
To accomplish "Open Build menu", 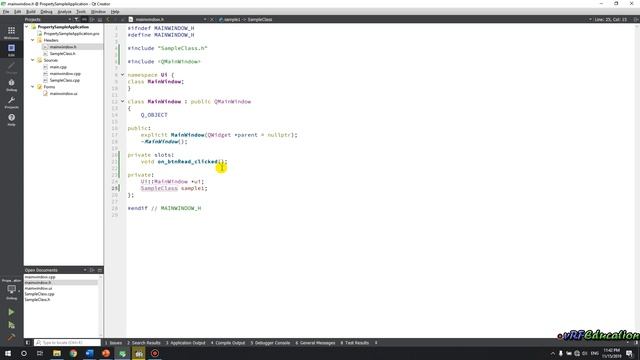I will point(31,12).
